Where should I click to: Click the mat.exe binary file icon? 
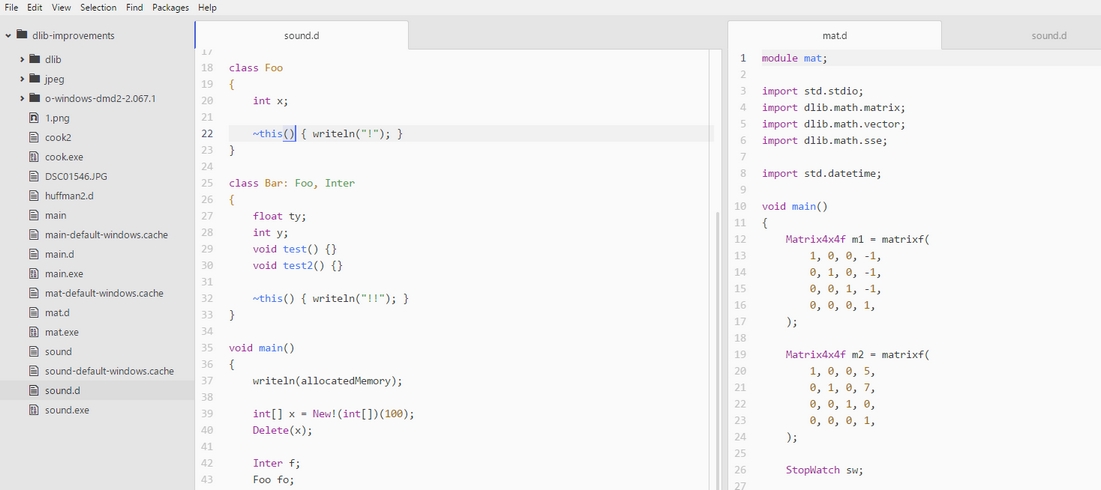34,332
